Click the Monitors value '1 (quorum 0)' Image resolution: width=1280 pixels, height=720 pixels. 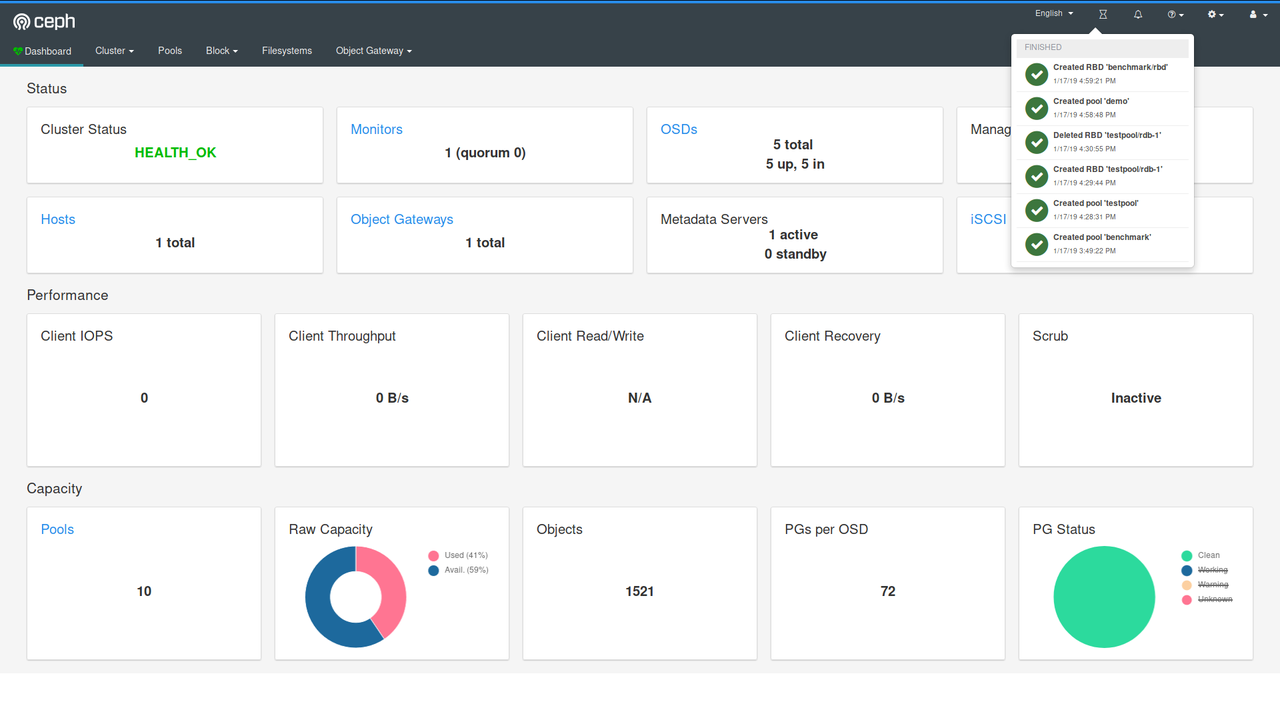point(485,153)
